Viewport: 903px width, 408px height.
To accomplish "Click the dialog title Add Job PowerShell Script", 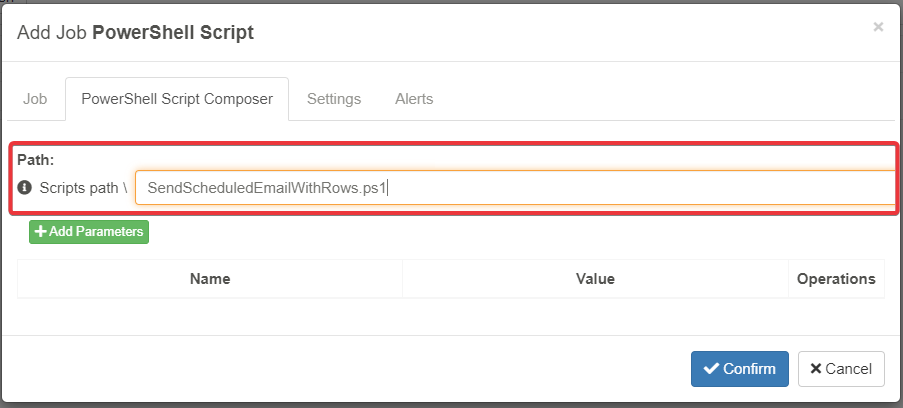I will click(x=136, y=33).
